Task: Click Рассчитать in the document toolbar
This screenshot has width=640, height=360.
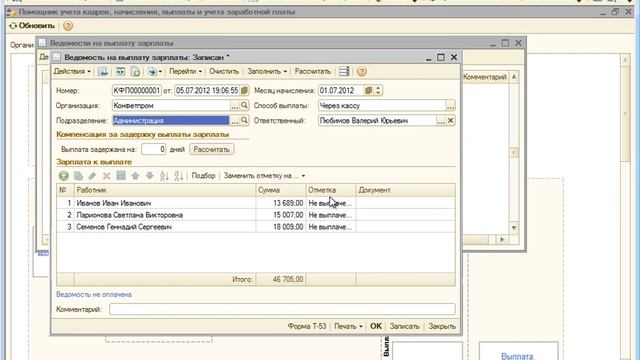Action: (313, 71)
